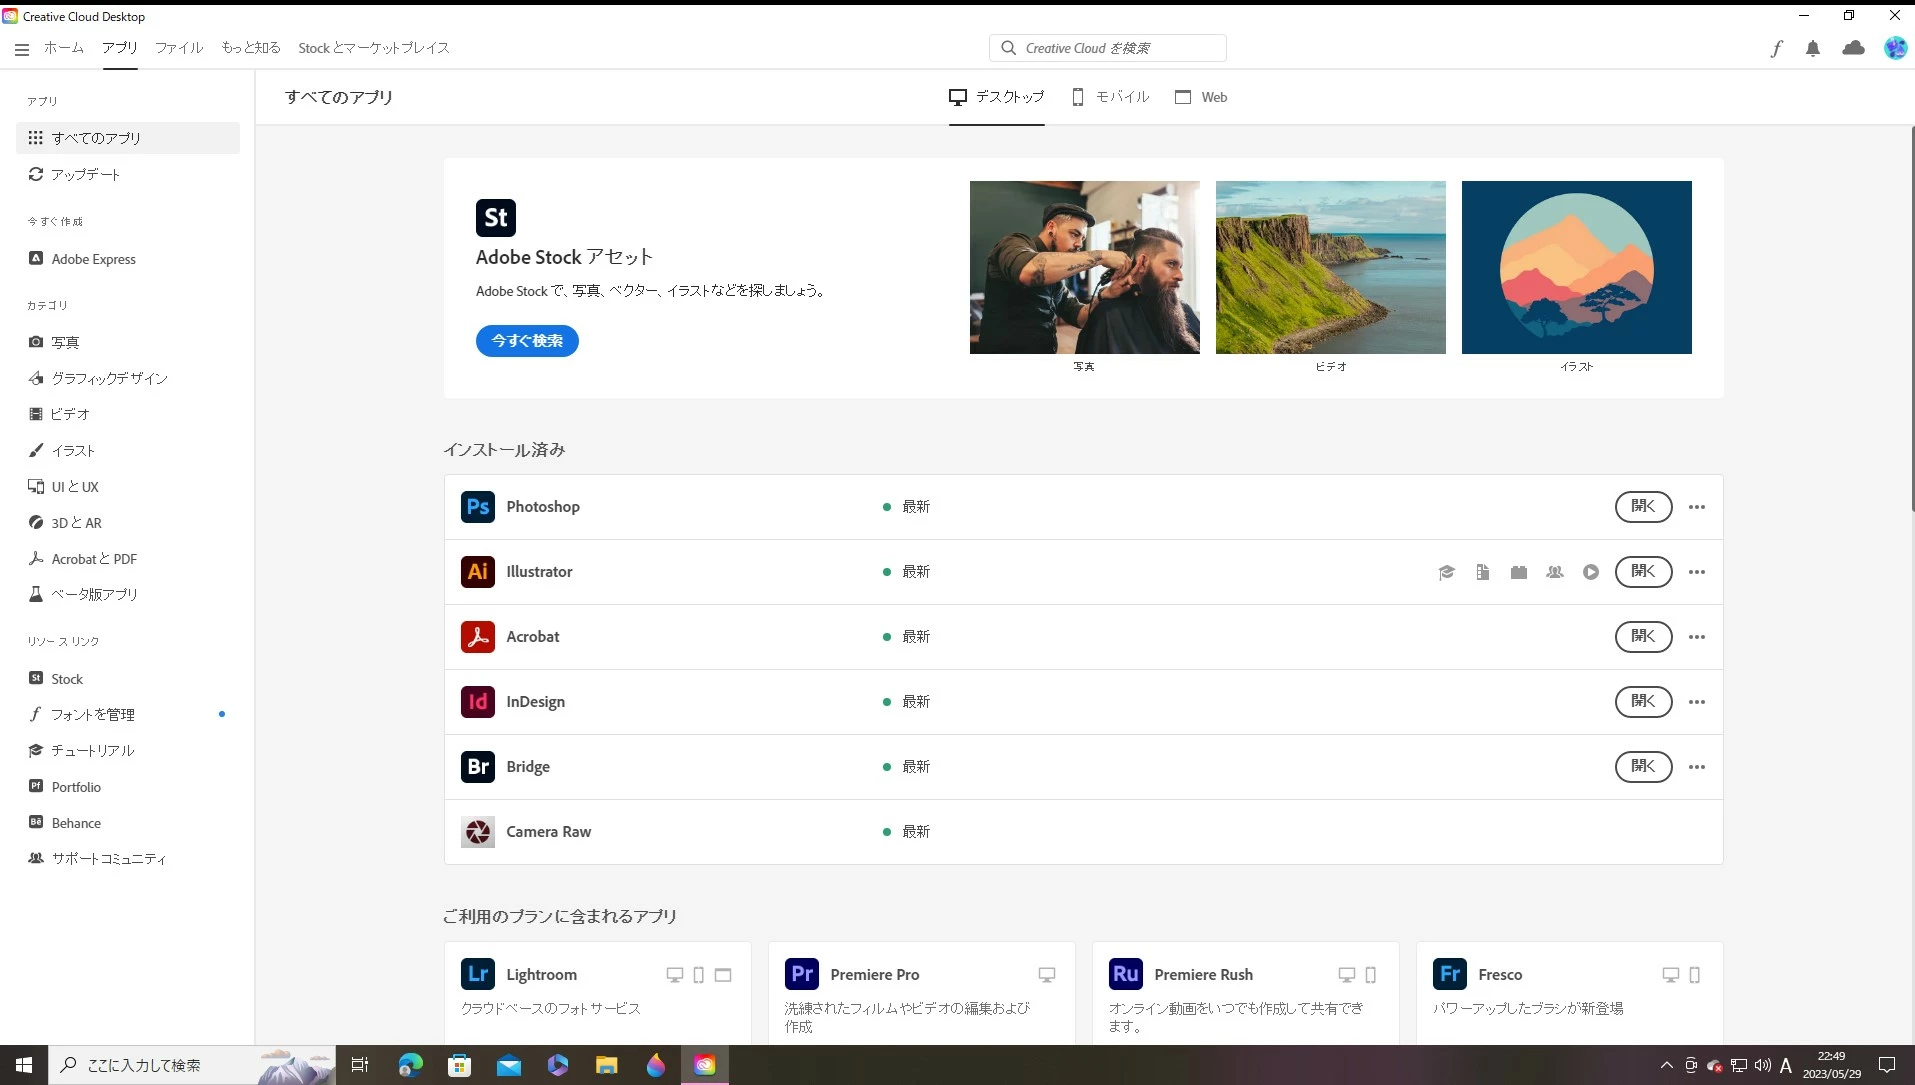Open the もっと知る tab
The height and width of the screenshot is (1085, 1915).
[251, 48]
